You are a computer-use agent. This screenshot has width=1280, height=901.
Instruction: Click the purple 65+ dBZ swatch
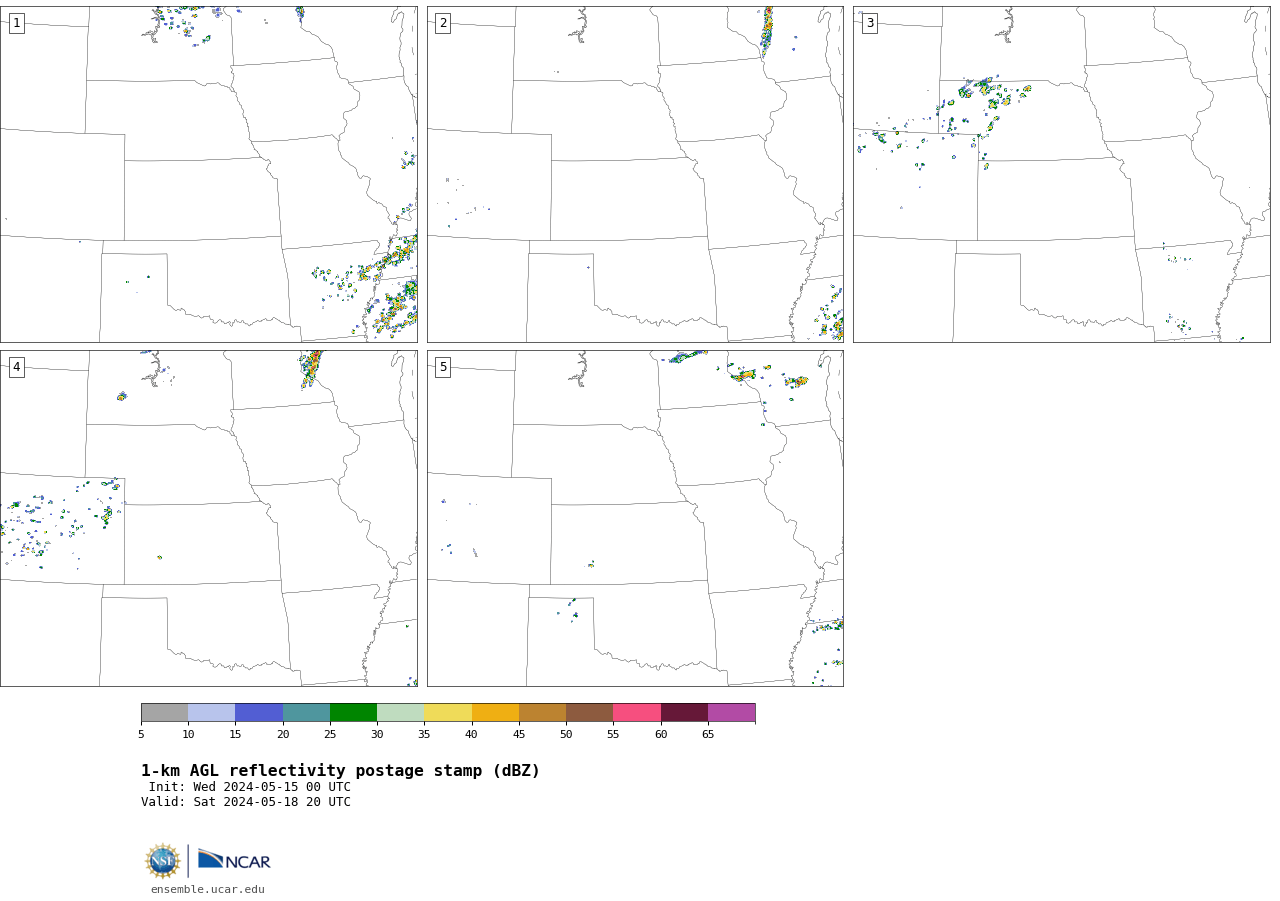tap(731, 712)
